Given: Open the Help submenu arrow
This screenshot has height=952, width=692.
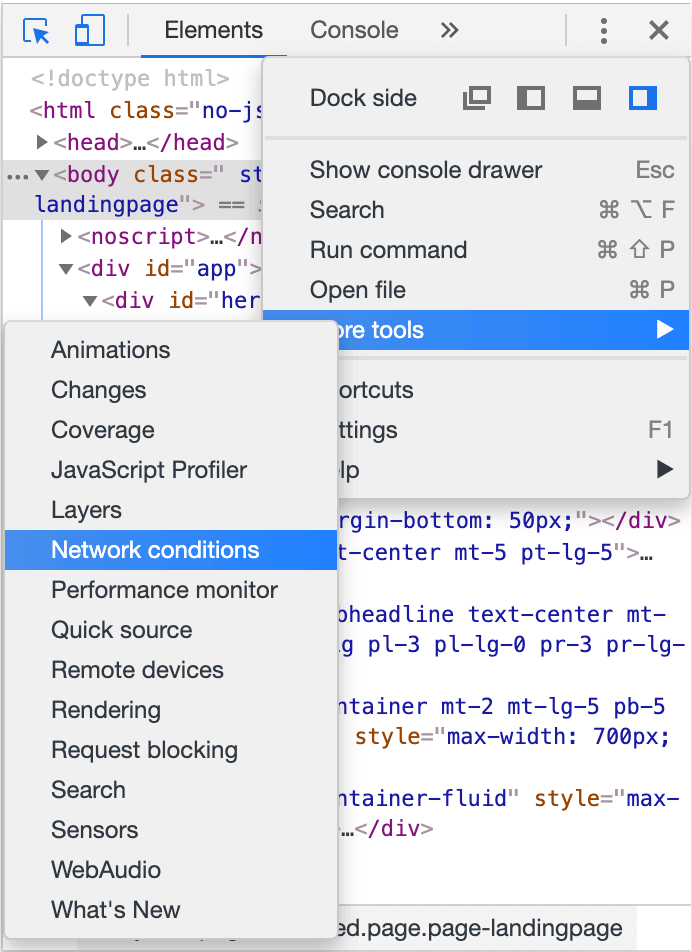Looking at the screenshot, I should pyautogui.click(x=664, y=469).
